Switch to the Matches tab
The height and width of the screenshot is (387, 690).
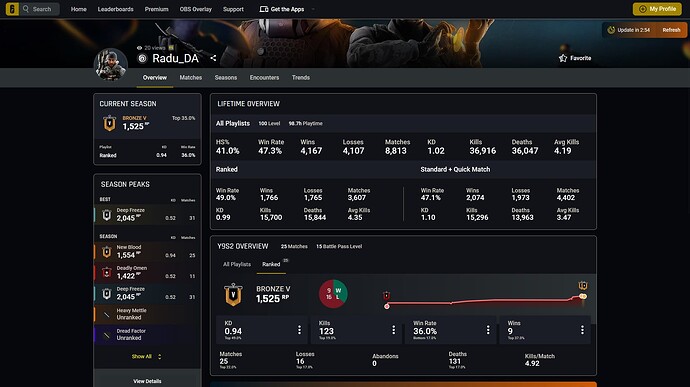(191, 77)
